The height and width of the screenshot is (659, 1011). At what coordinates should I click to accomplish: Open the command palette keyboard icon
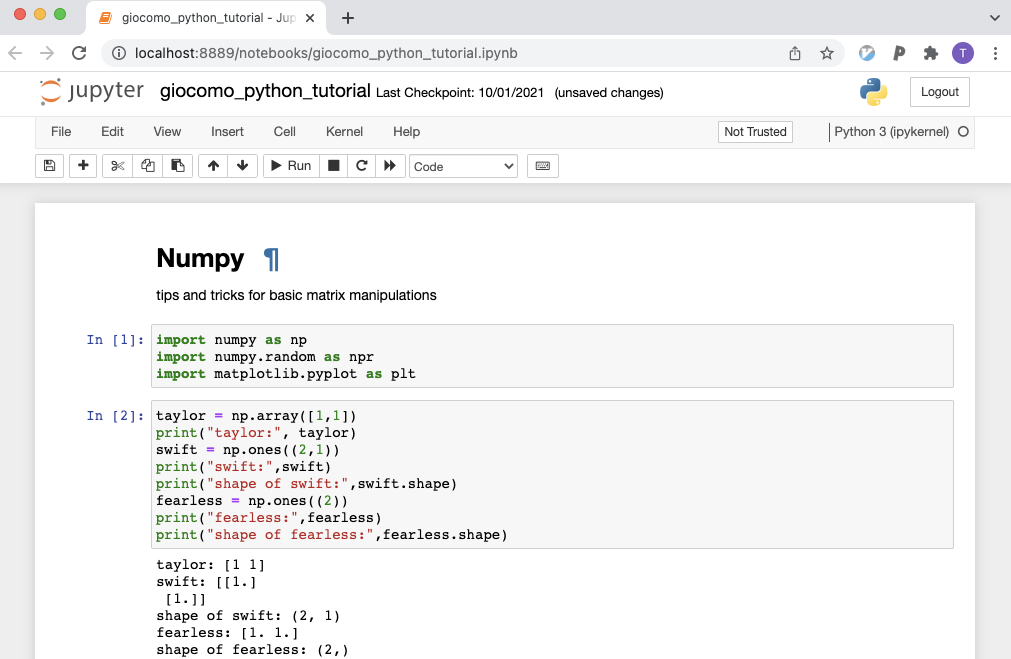click(x=542, y=165)
